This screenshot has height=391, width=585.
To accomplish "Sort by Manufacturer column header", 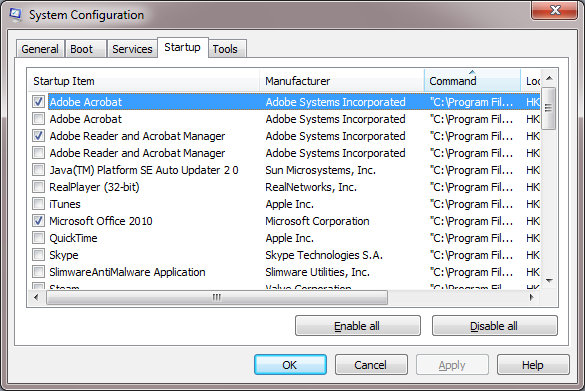I will (x=342, y=81).
